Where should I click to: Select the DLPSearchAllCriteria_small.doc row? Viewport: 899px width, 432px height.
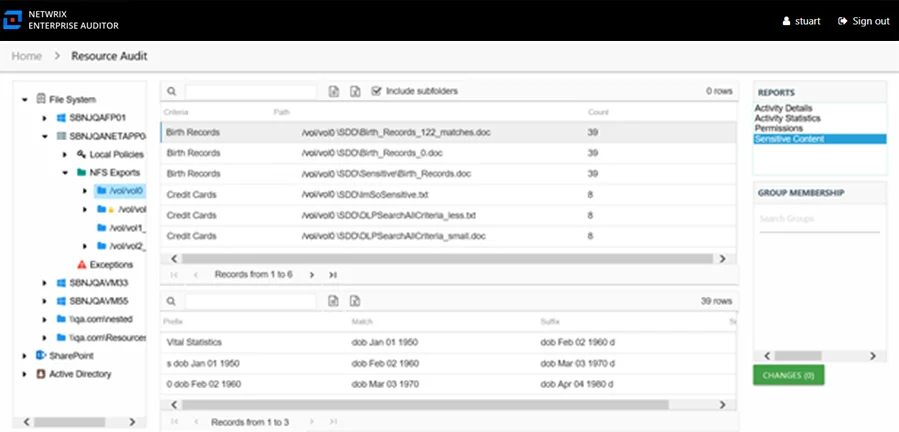click(448, 236)
